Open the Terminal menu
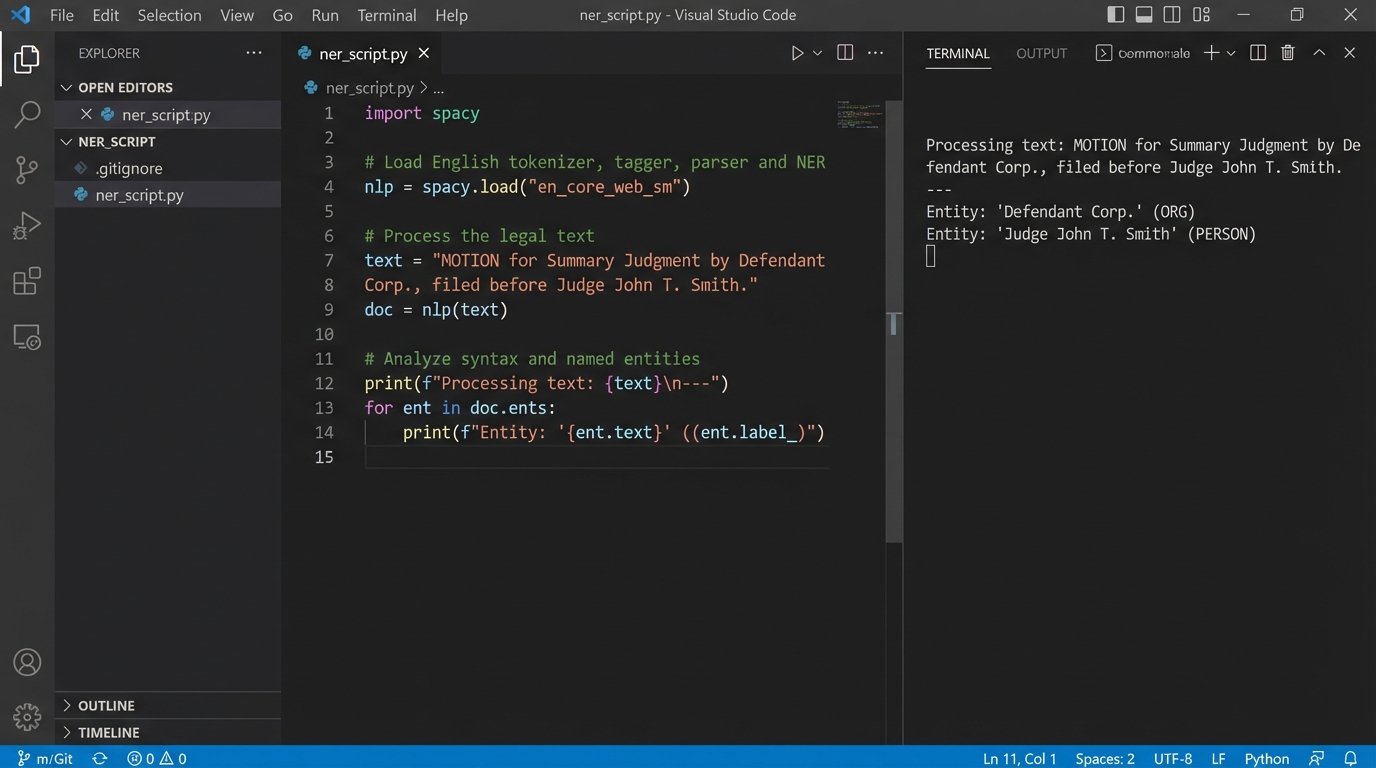 (x=386, y=15)
